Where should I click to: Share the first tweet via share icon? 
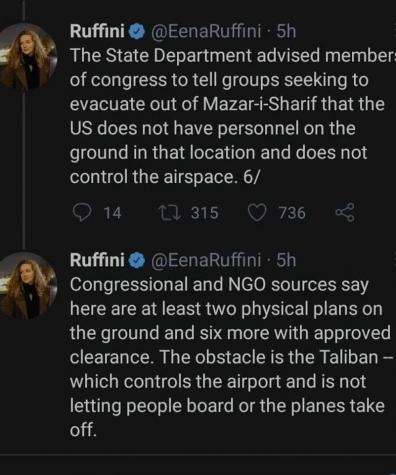[x=345, y=213]
